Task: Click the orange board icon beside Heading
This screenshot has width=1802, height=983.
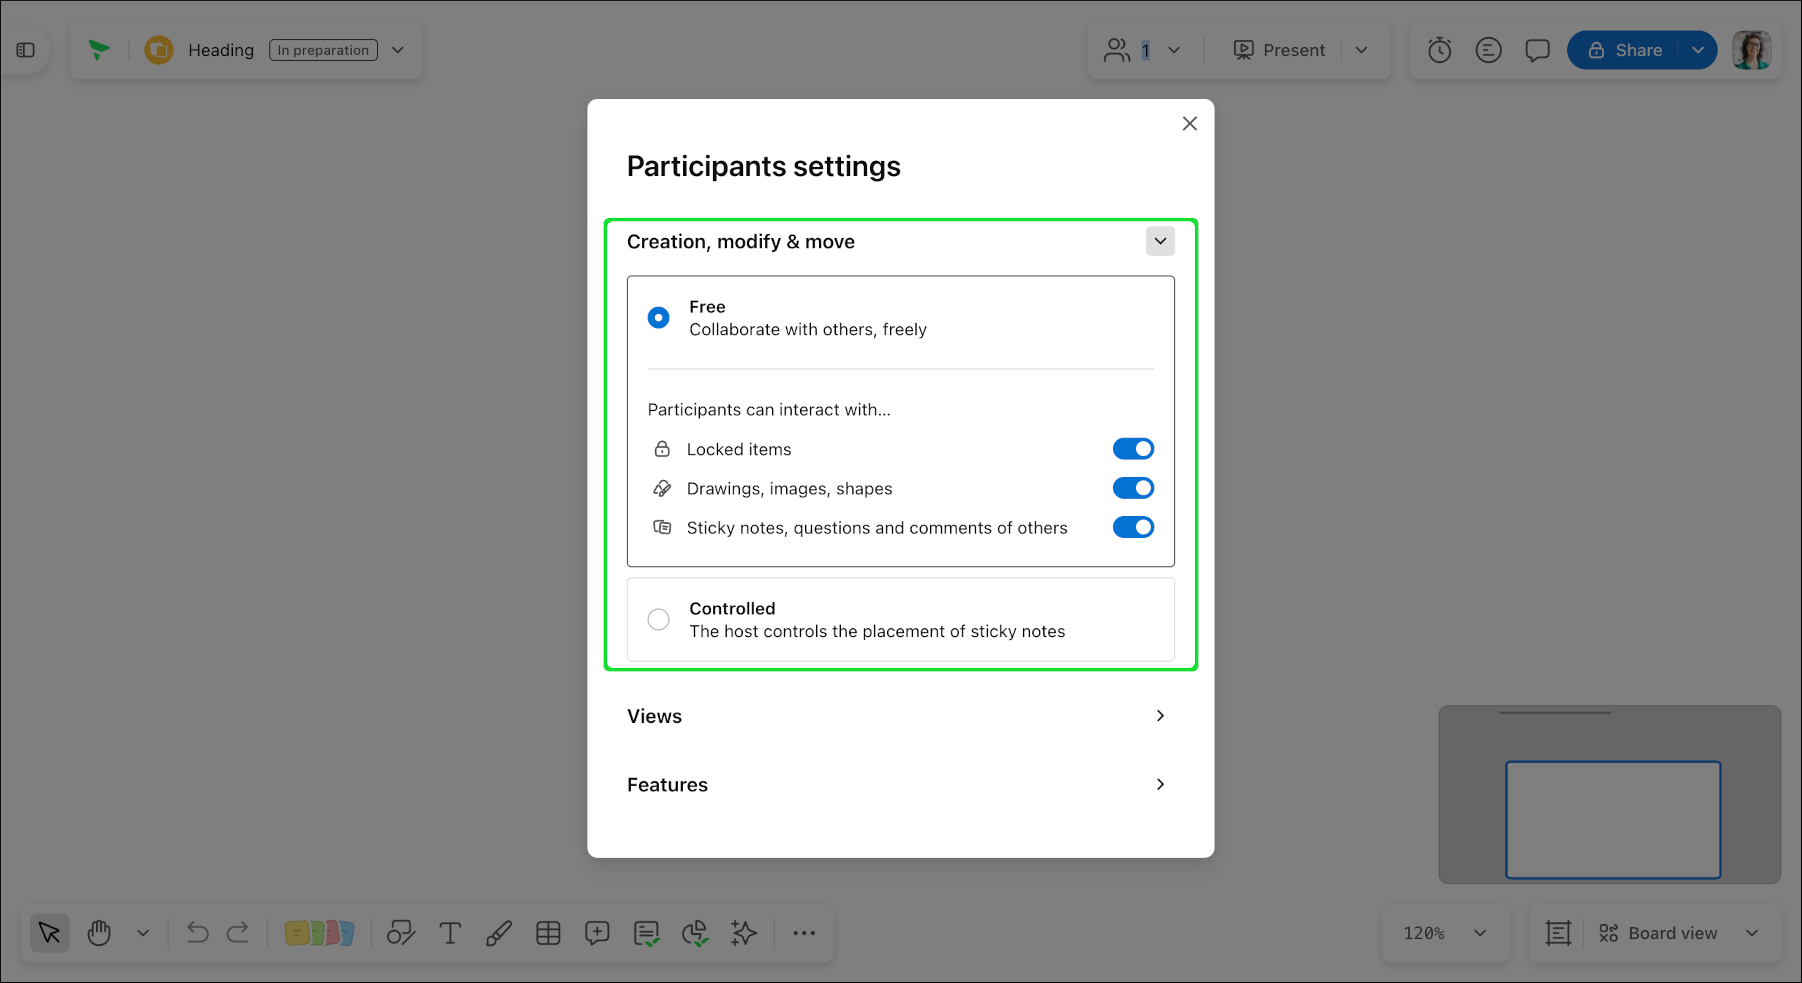Action: pos(159,50)
